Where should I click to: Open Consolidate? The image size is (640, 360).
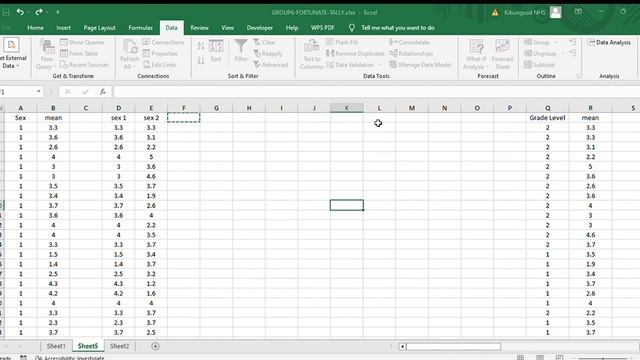coord(409,42)
